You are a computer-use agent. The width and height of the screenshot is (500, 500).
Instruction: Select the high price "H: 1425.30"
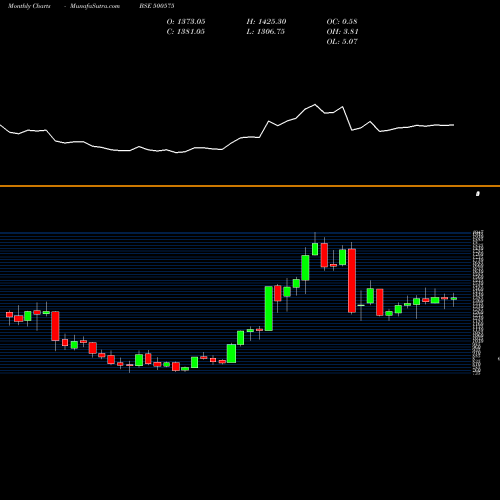click(x=266, y=22)
